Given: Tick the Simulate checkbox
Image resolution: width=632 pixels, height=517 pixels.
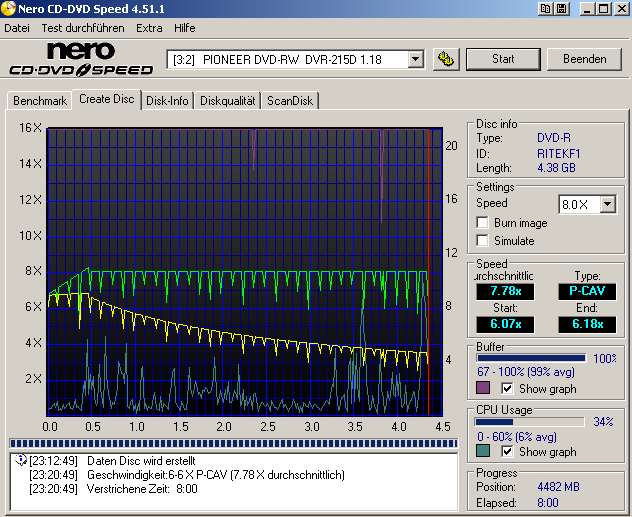Looking at the screenshot, I should [x=483, y=241].
